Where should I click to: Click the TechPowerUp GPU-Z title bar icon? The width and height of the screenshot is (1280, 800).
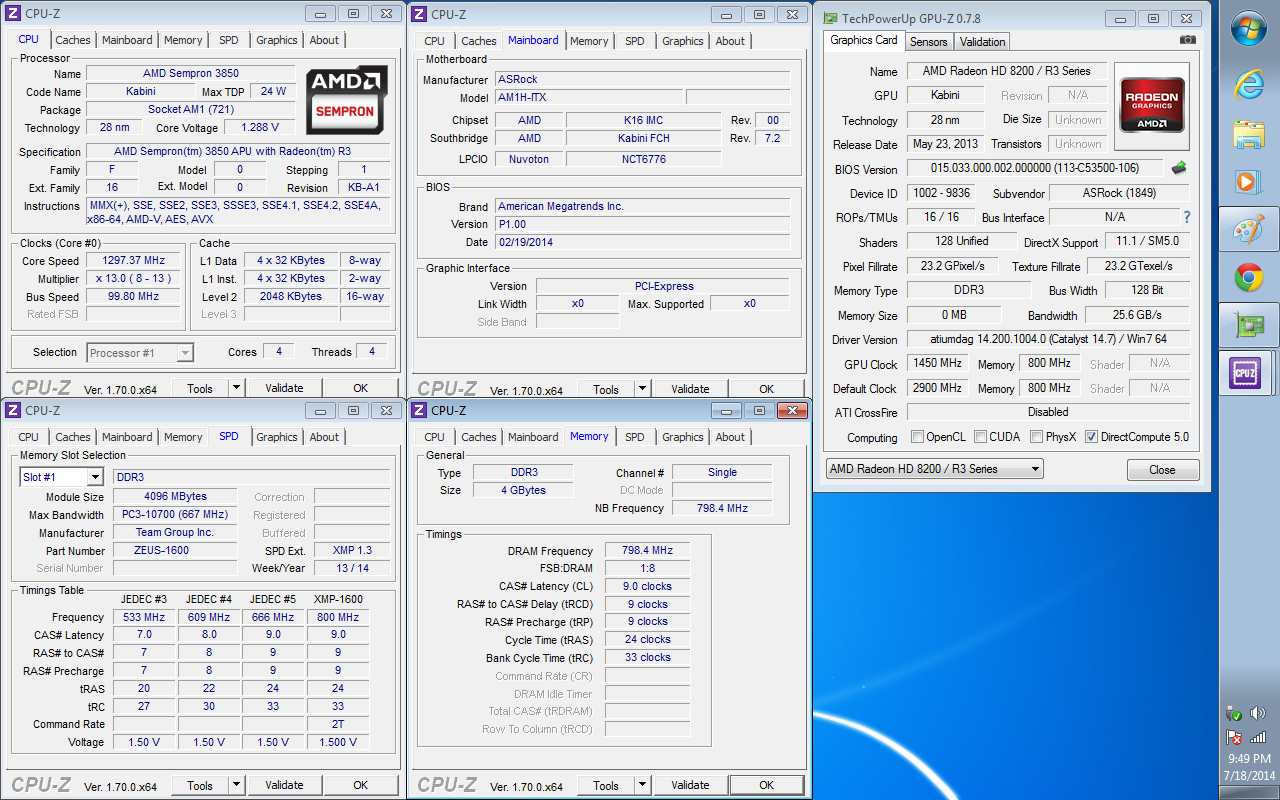[830, 18]
